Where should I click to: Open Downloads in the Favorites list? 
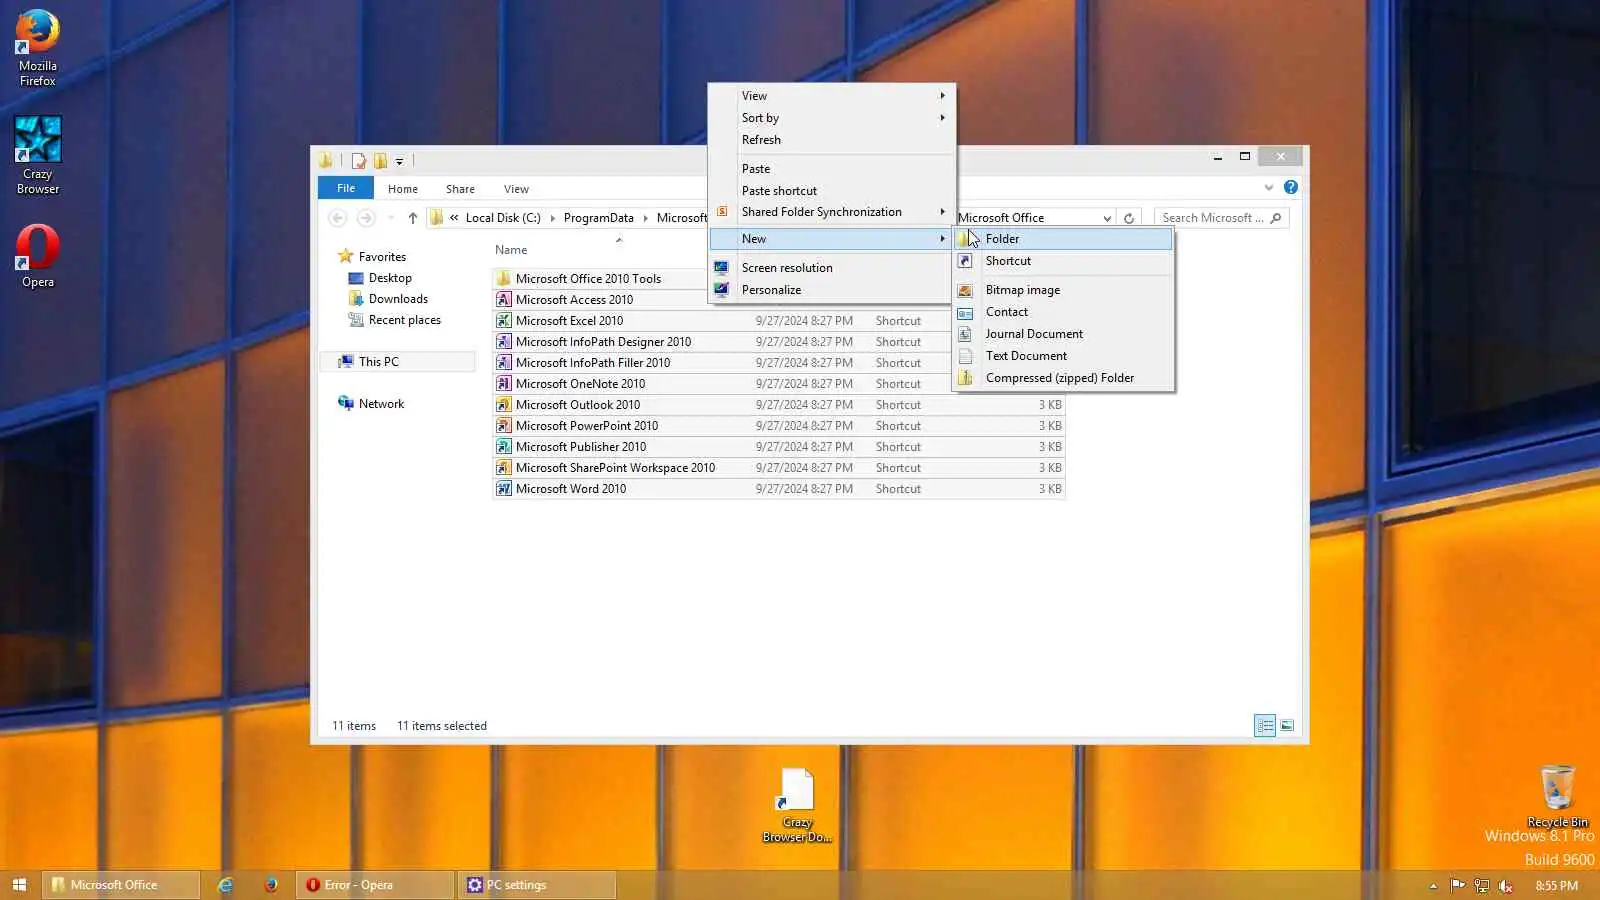[398, 299]
